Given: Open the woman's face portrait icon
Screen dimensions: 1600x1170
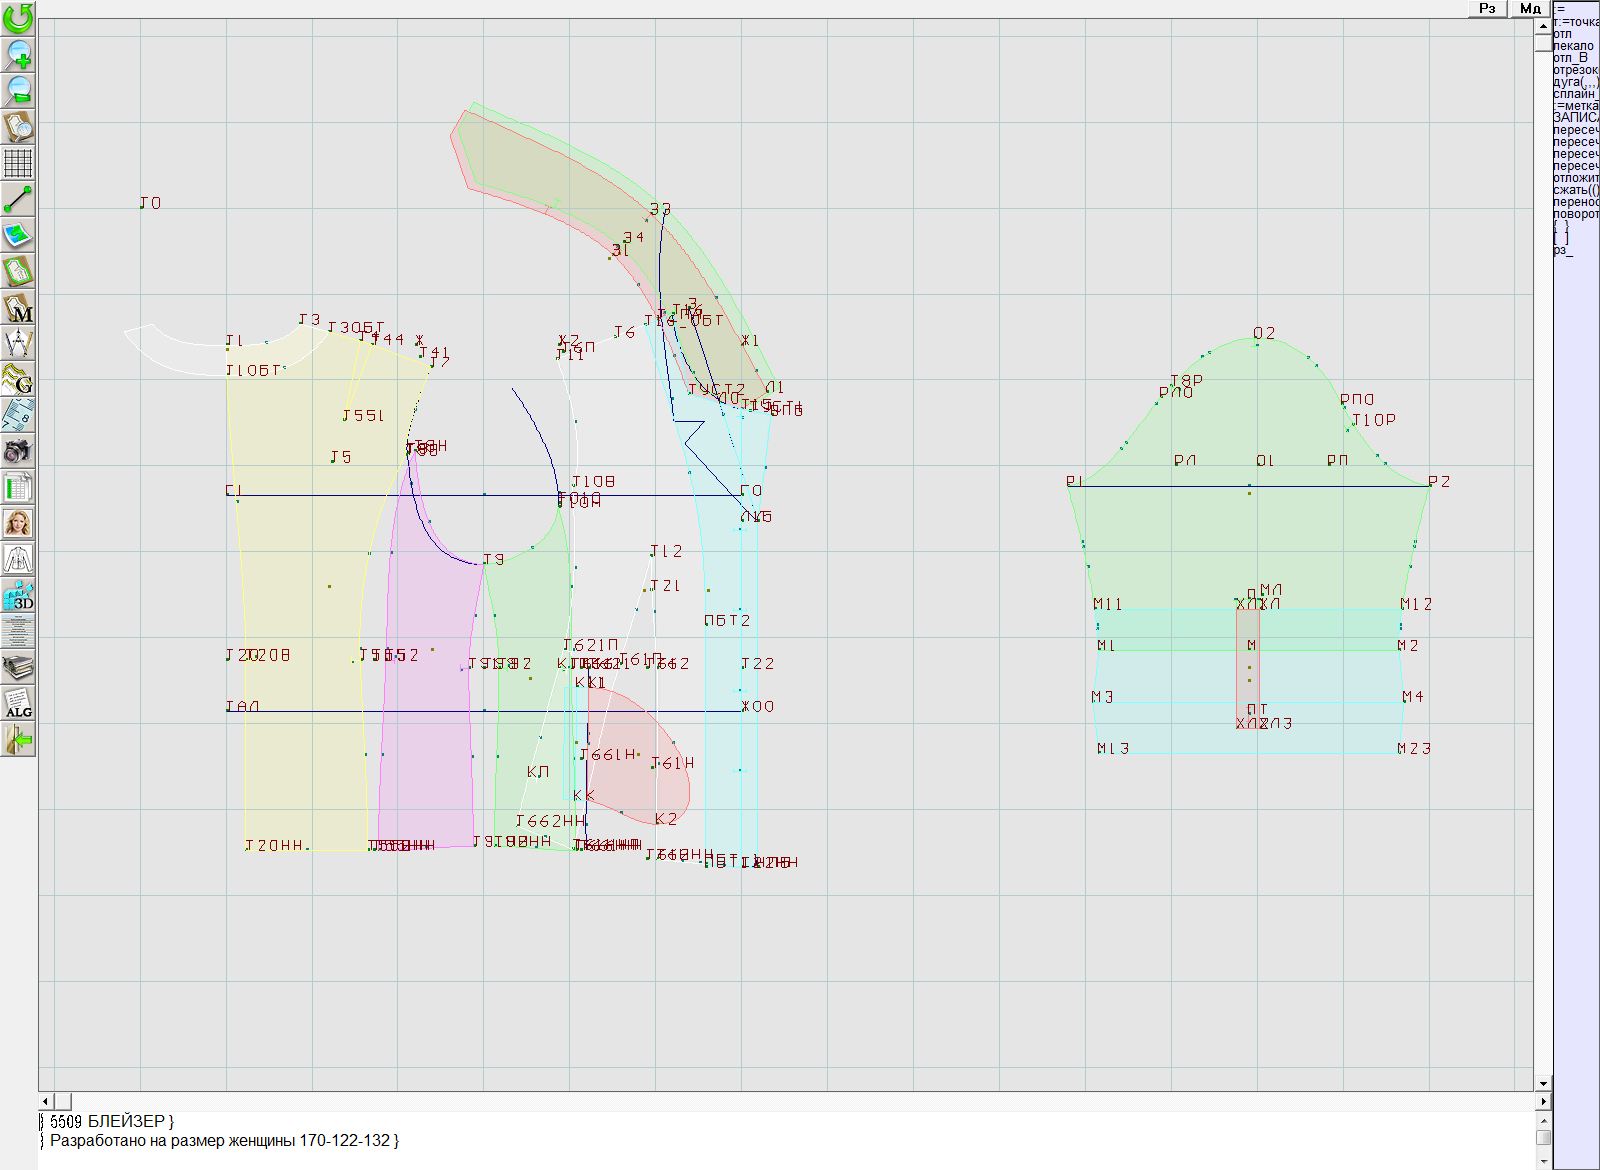Looking at the screenshot, I should coord(18,523).
